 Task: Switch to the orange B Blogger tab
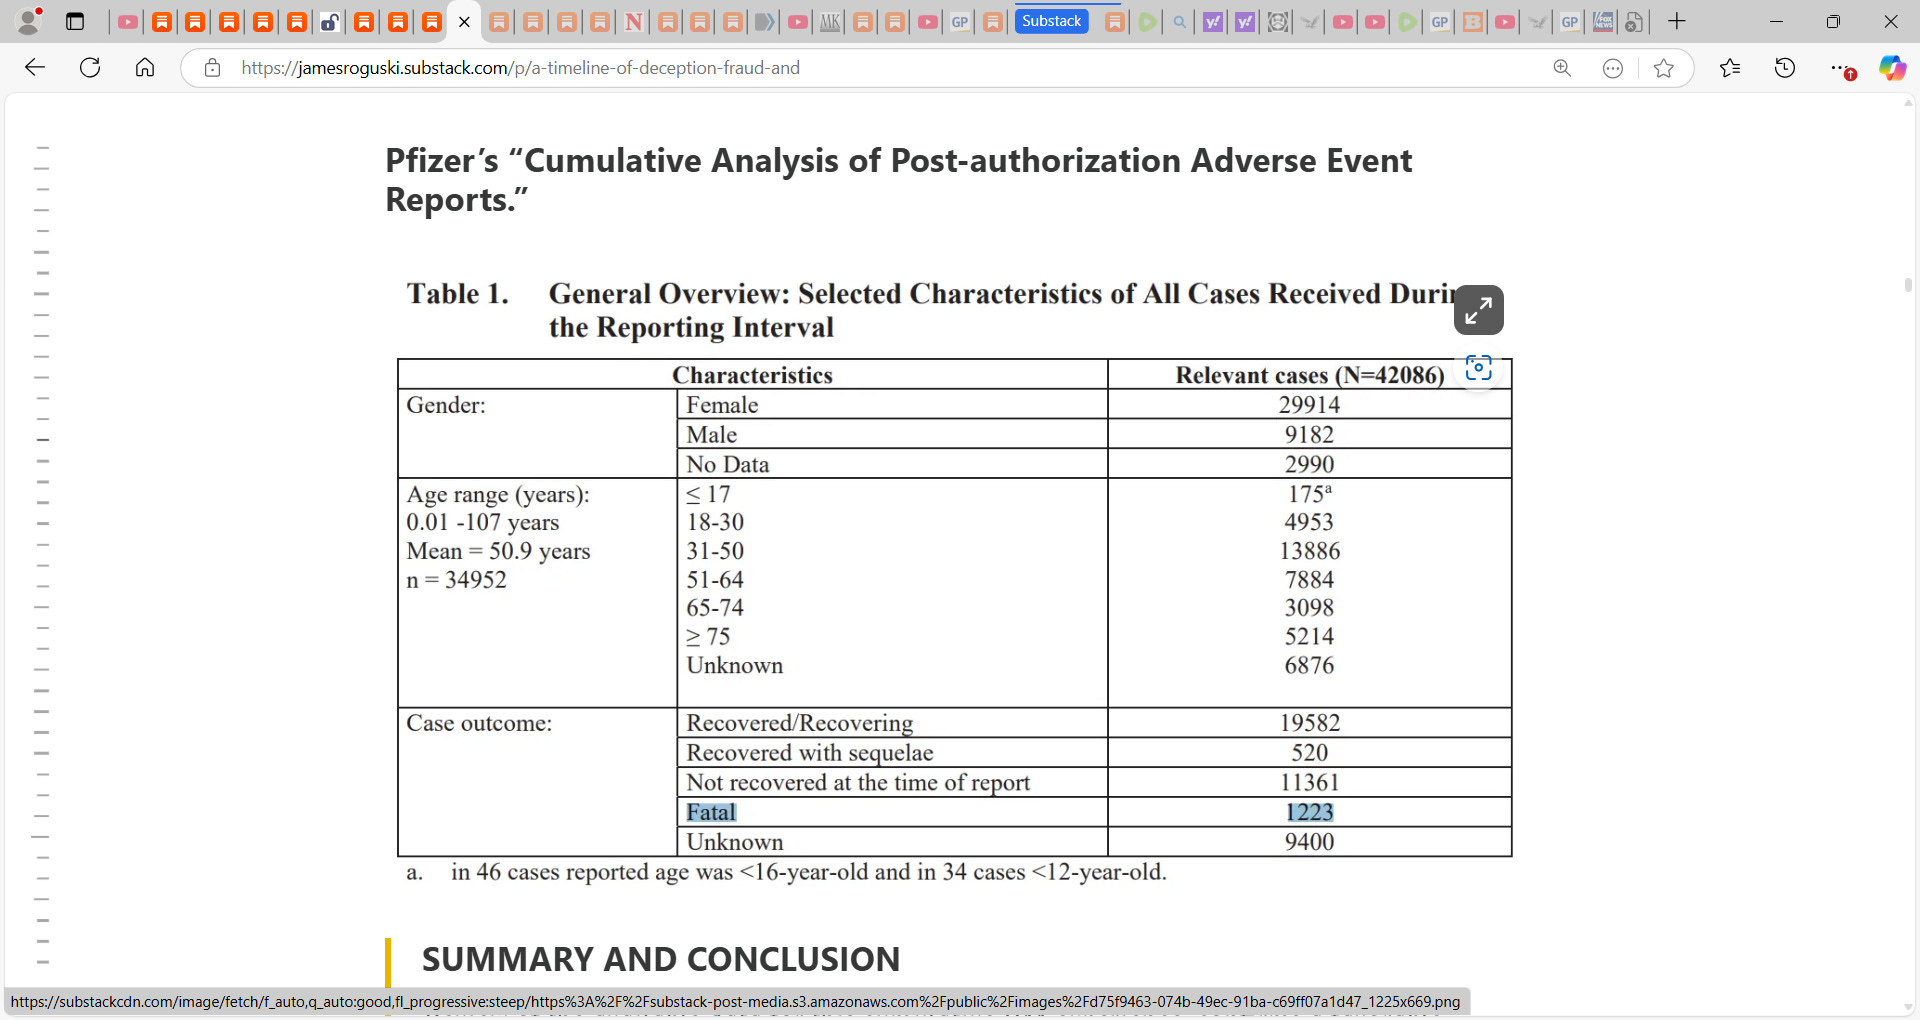[x=1473, y=22]
